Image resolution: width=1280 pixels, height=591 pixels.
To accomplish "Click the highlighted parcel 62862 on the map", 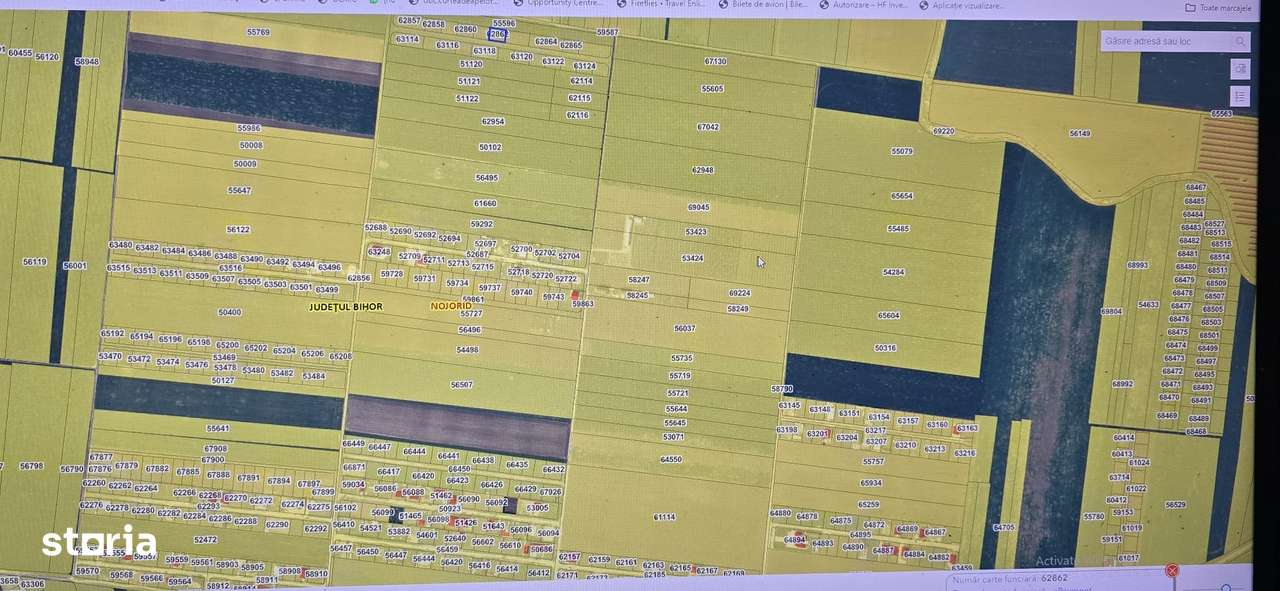I will click(498, 34).
